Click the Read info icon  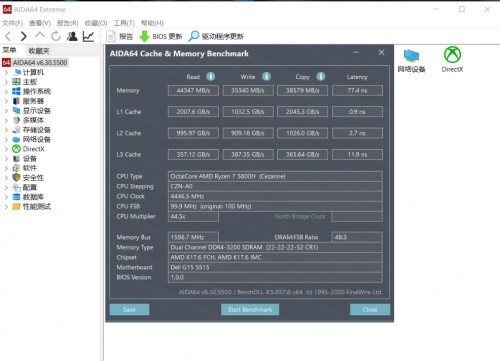coord(211,77)
